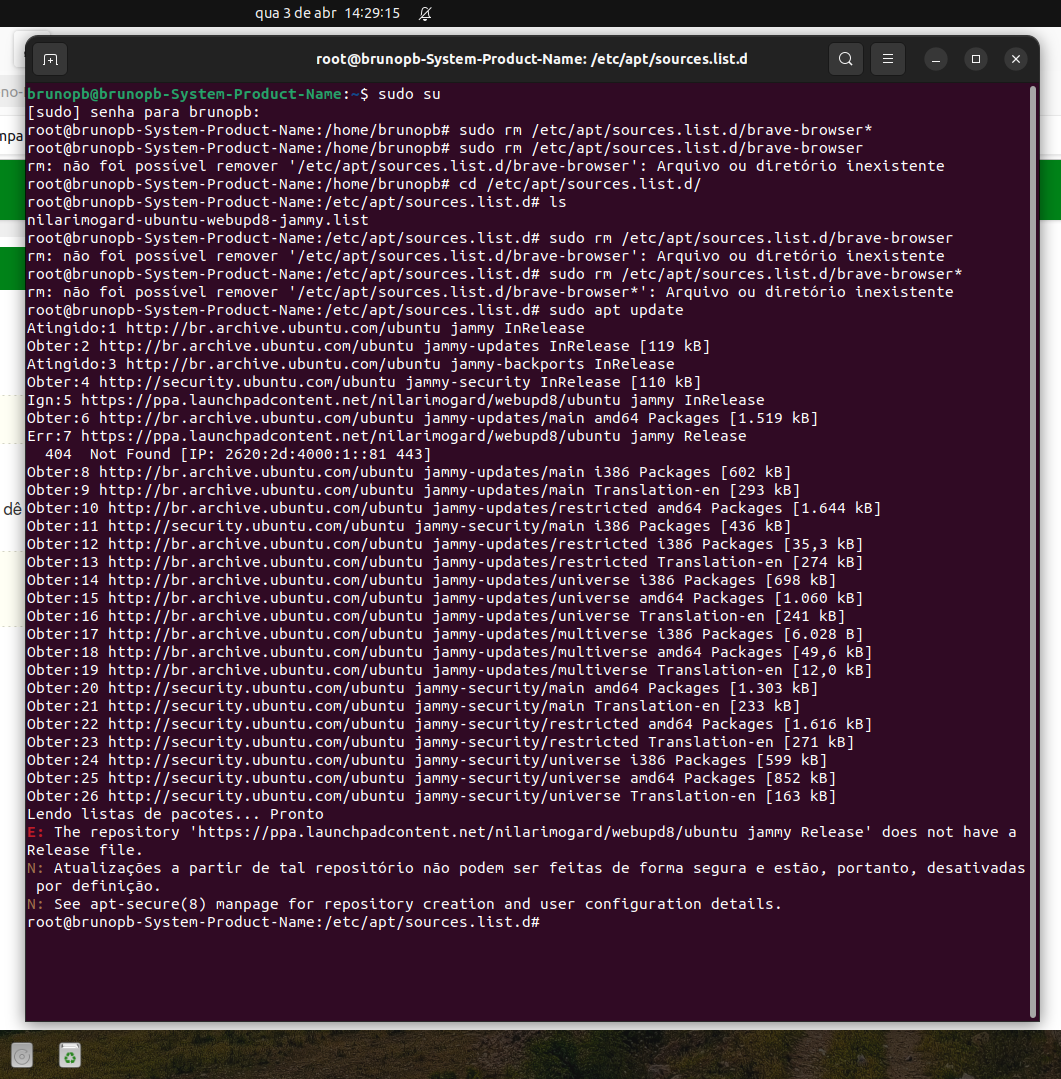Click the 'Obter:6' amd64 Packages [1.519 kB] line
1061x1079 pixels.
click(422, 418)
